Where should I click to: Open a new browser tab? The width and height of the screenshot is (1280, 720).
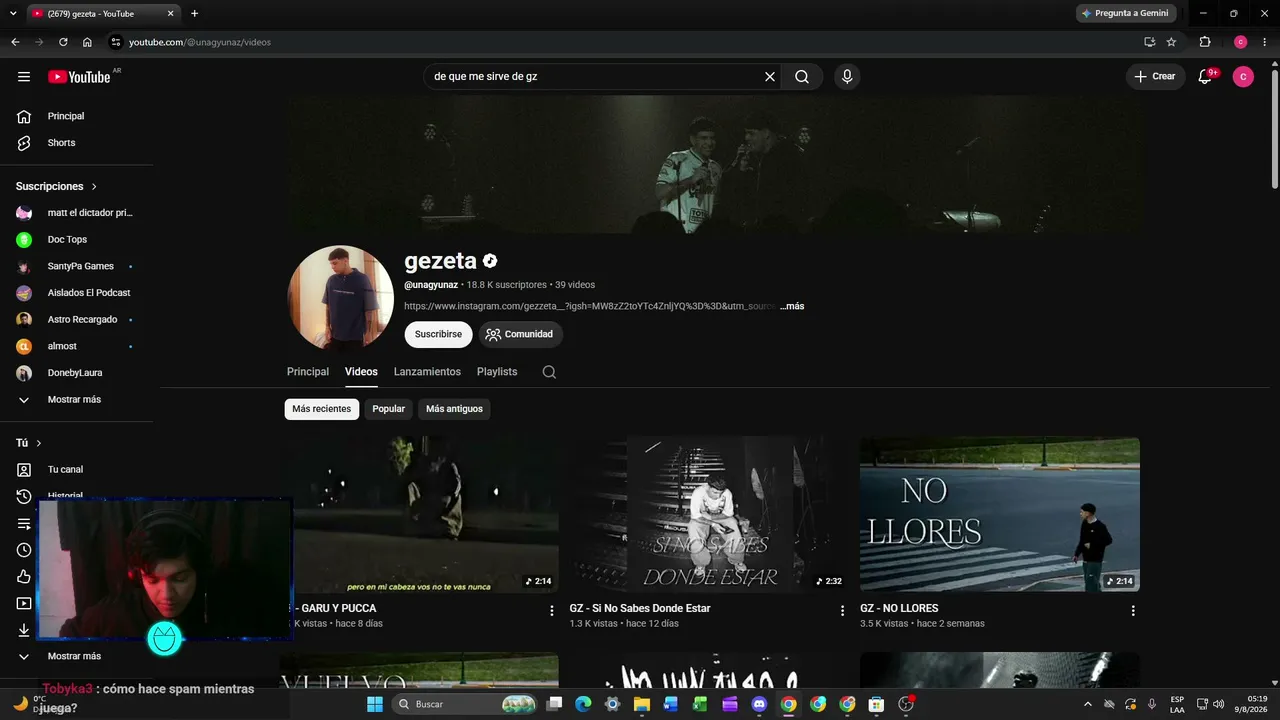tap(194, 13)
